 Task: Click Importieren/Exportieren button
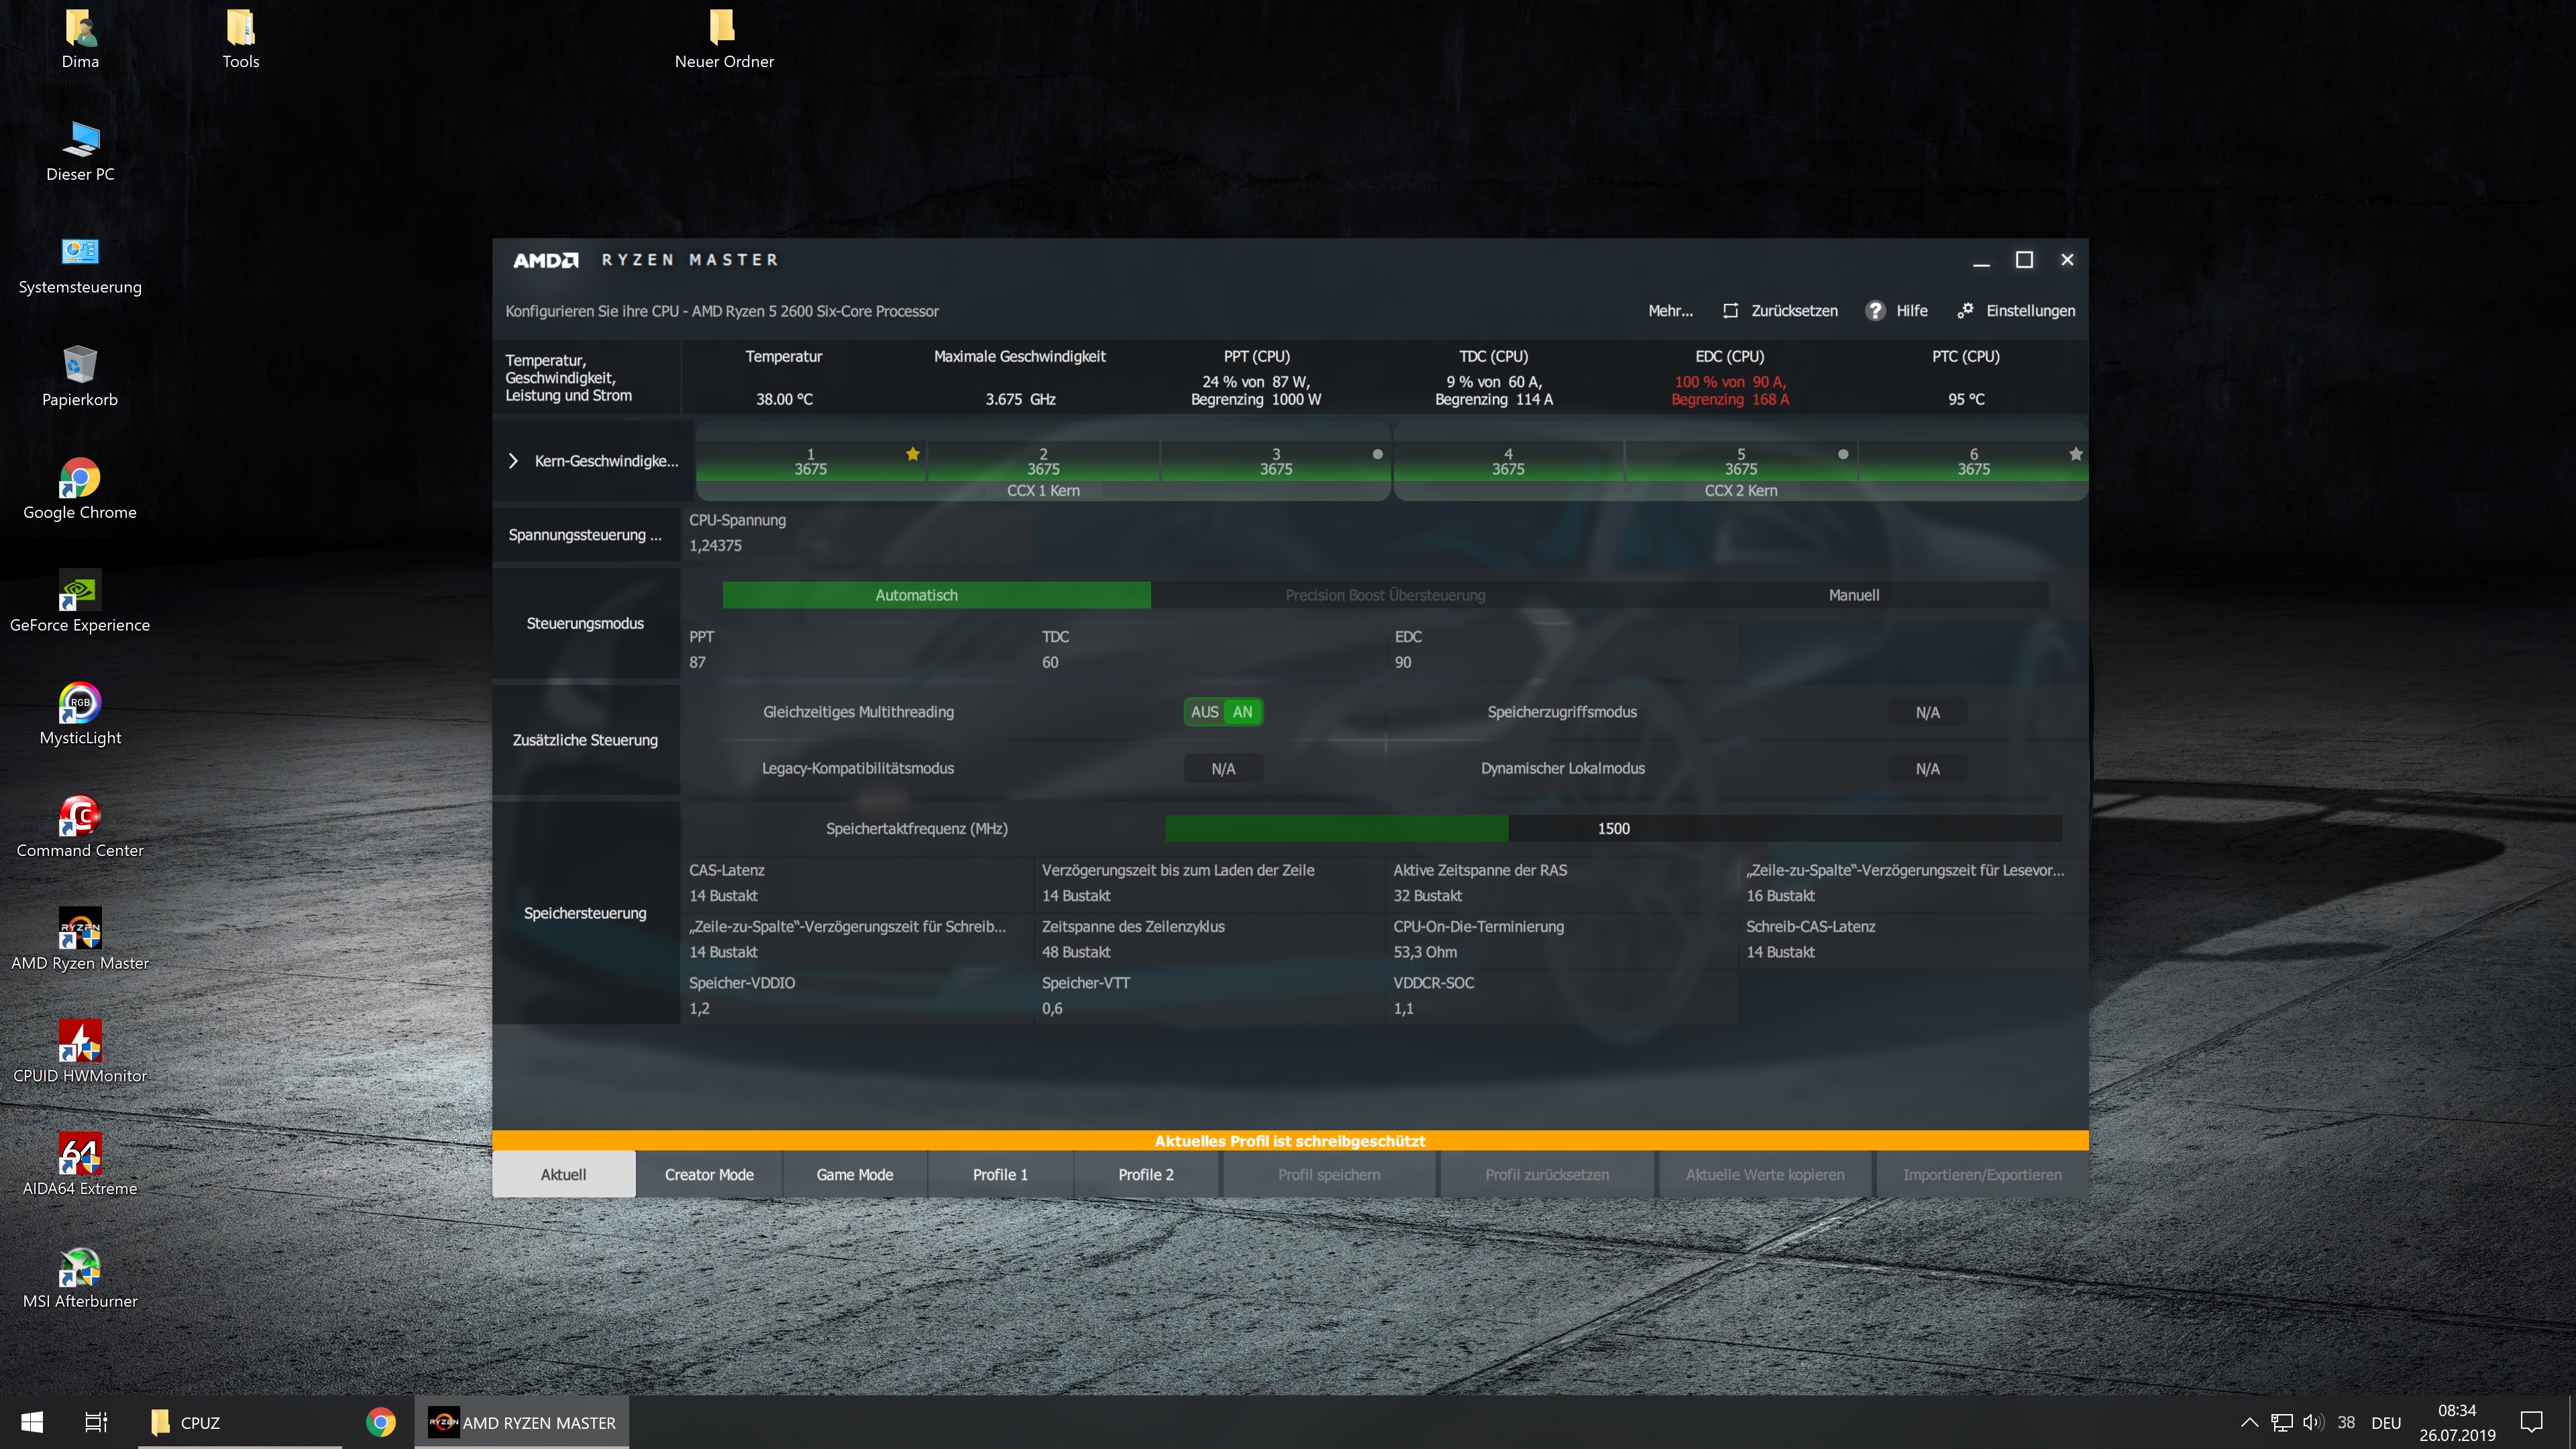pos(1981,1174)
